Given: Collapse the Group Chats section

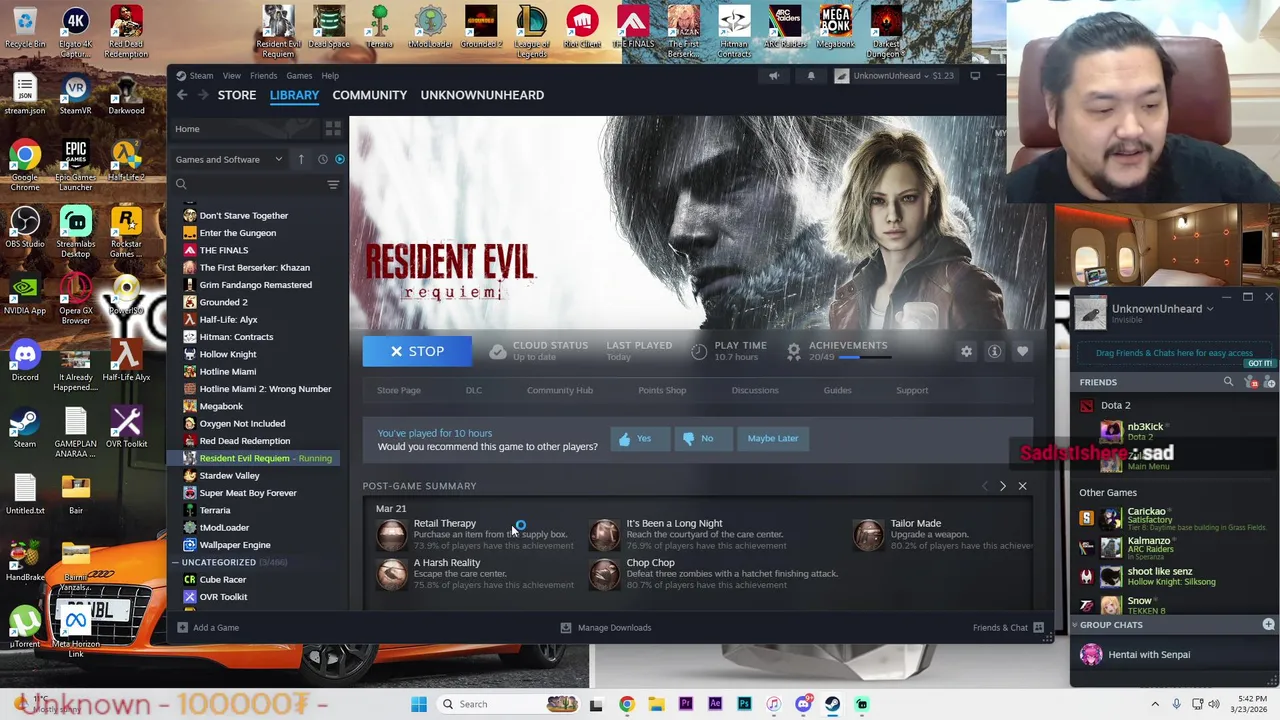Looking at the screenshot, I should tap(1075, 625).
